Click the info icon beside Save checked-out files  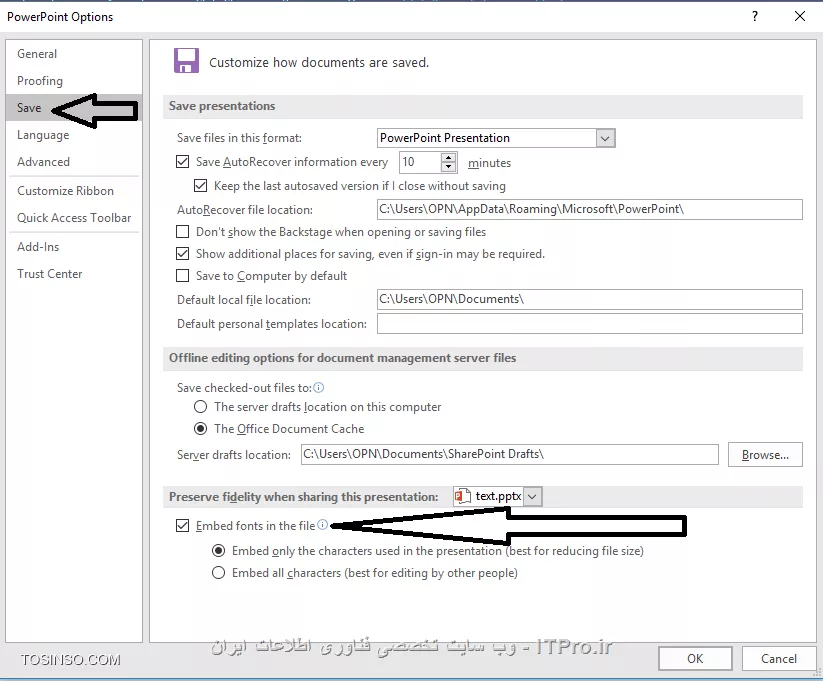[319, 387]
